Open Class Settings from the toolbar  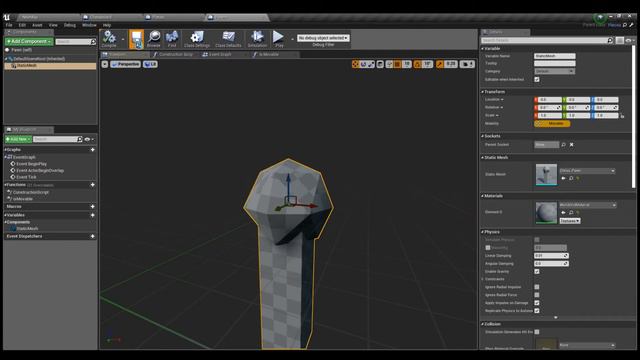coord(197,39)
